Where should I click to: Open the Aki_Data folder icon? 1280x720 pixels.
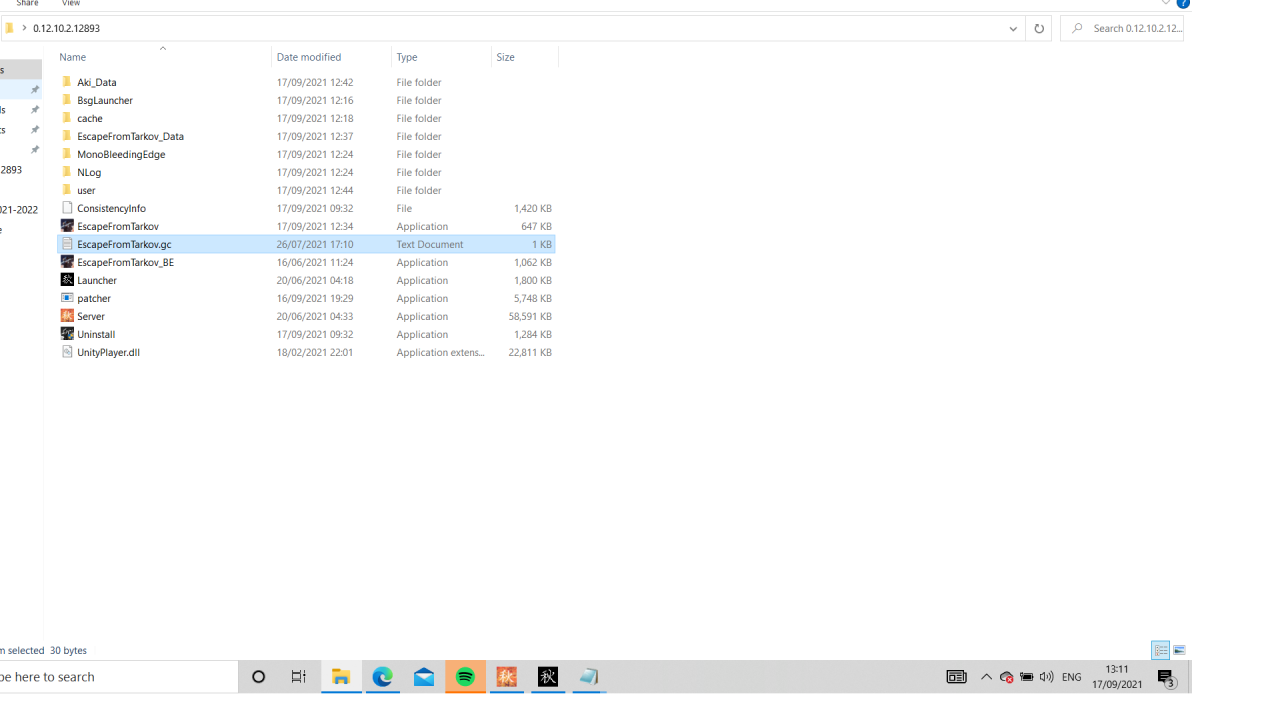coord(67,82)
